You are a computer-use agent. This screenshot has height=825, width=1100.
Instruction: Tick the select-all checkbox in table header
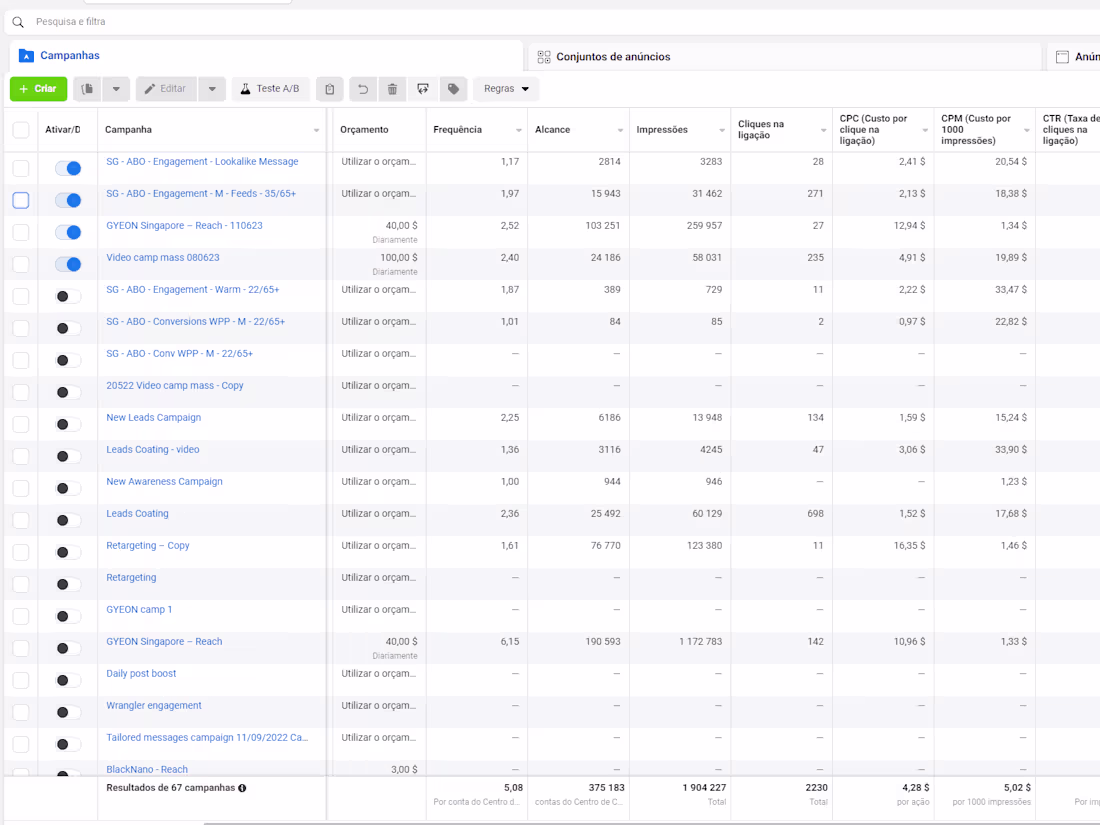pos(21,130)
